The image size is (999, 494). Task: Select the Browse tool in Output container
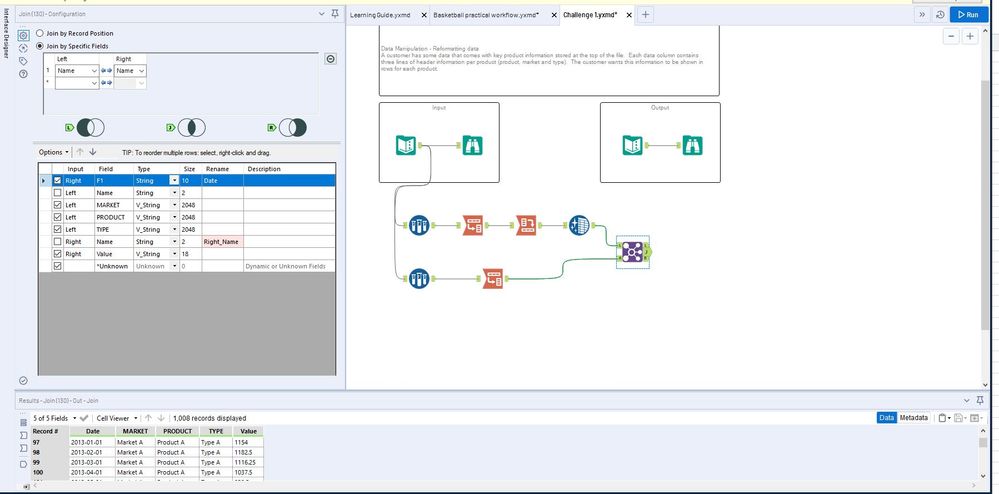[693, 145]
